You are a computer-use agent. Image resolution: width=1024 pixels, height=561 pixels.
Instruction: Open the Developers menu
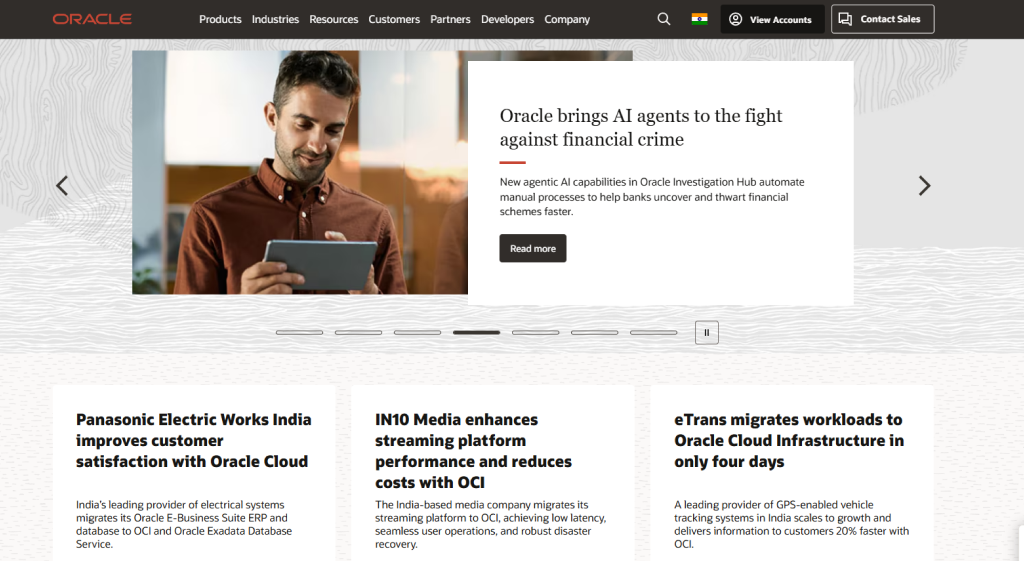[x=507, y=19]
